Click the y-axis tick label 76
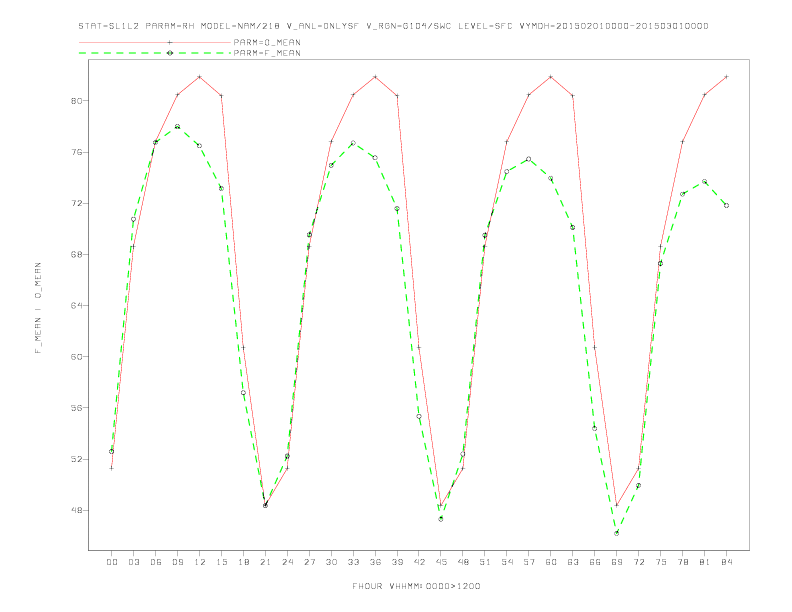792x612 pixels. click(x=76, y=152)
